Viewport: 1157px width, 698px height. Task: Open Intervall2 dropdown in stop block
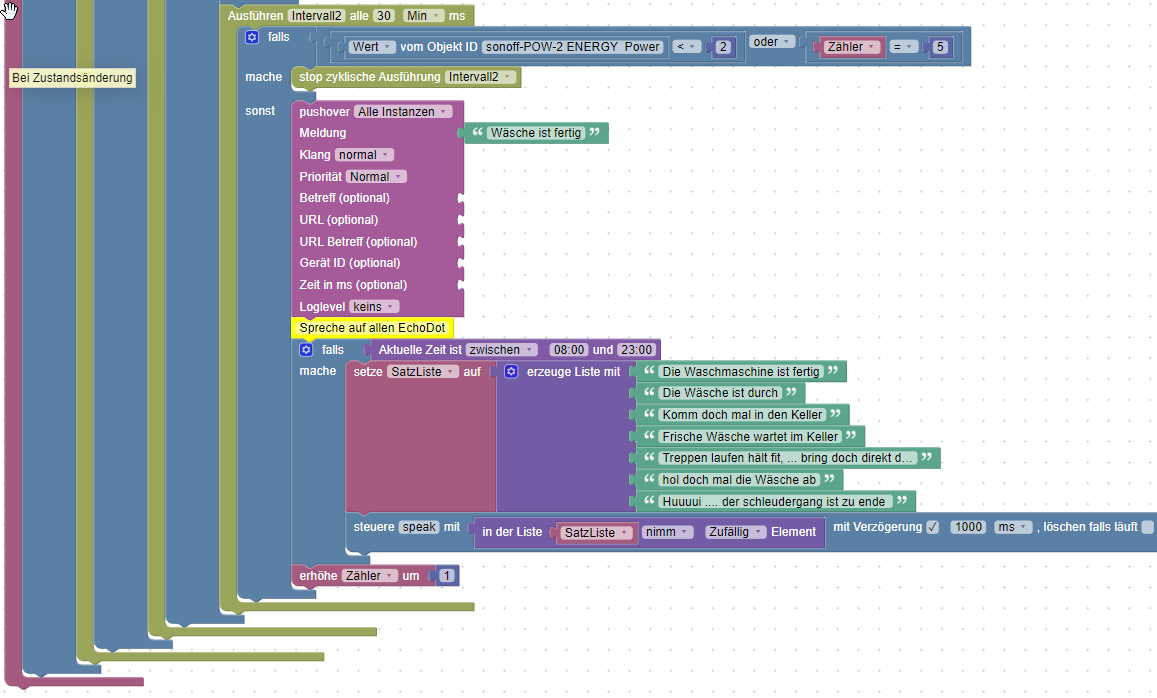click(480, 77)
